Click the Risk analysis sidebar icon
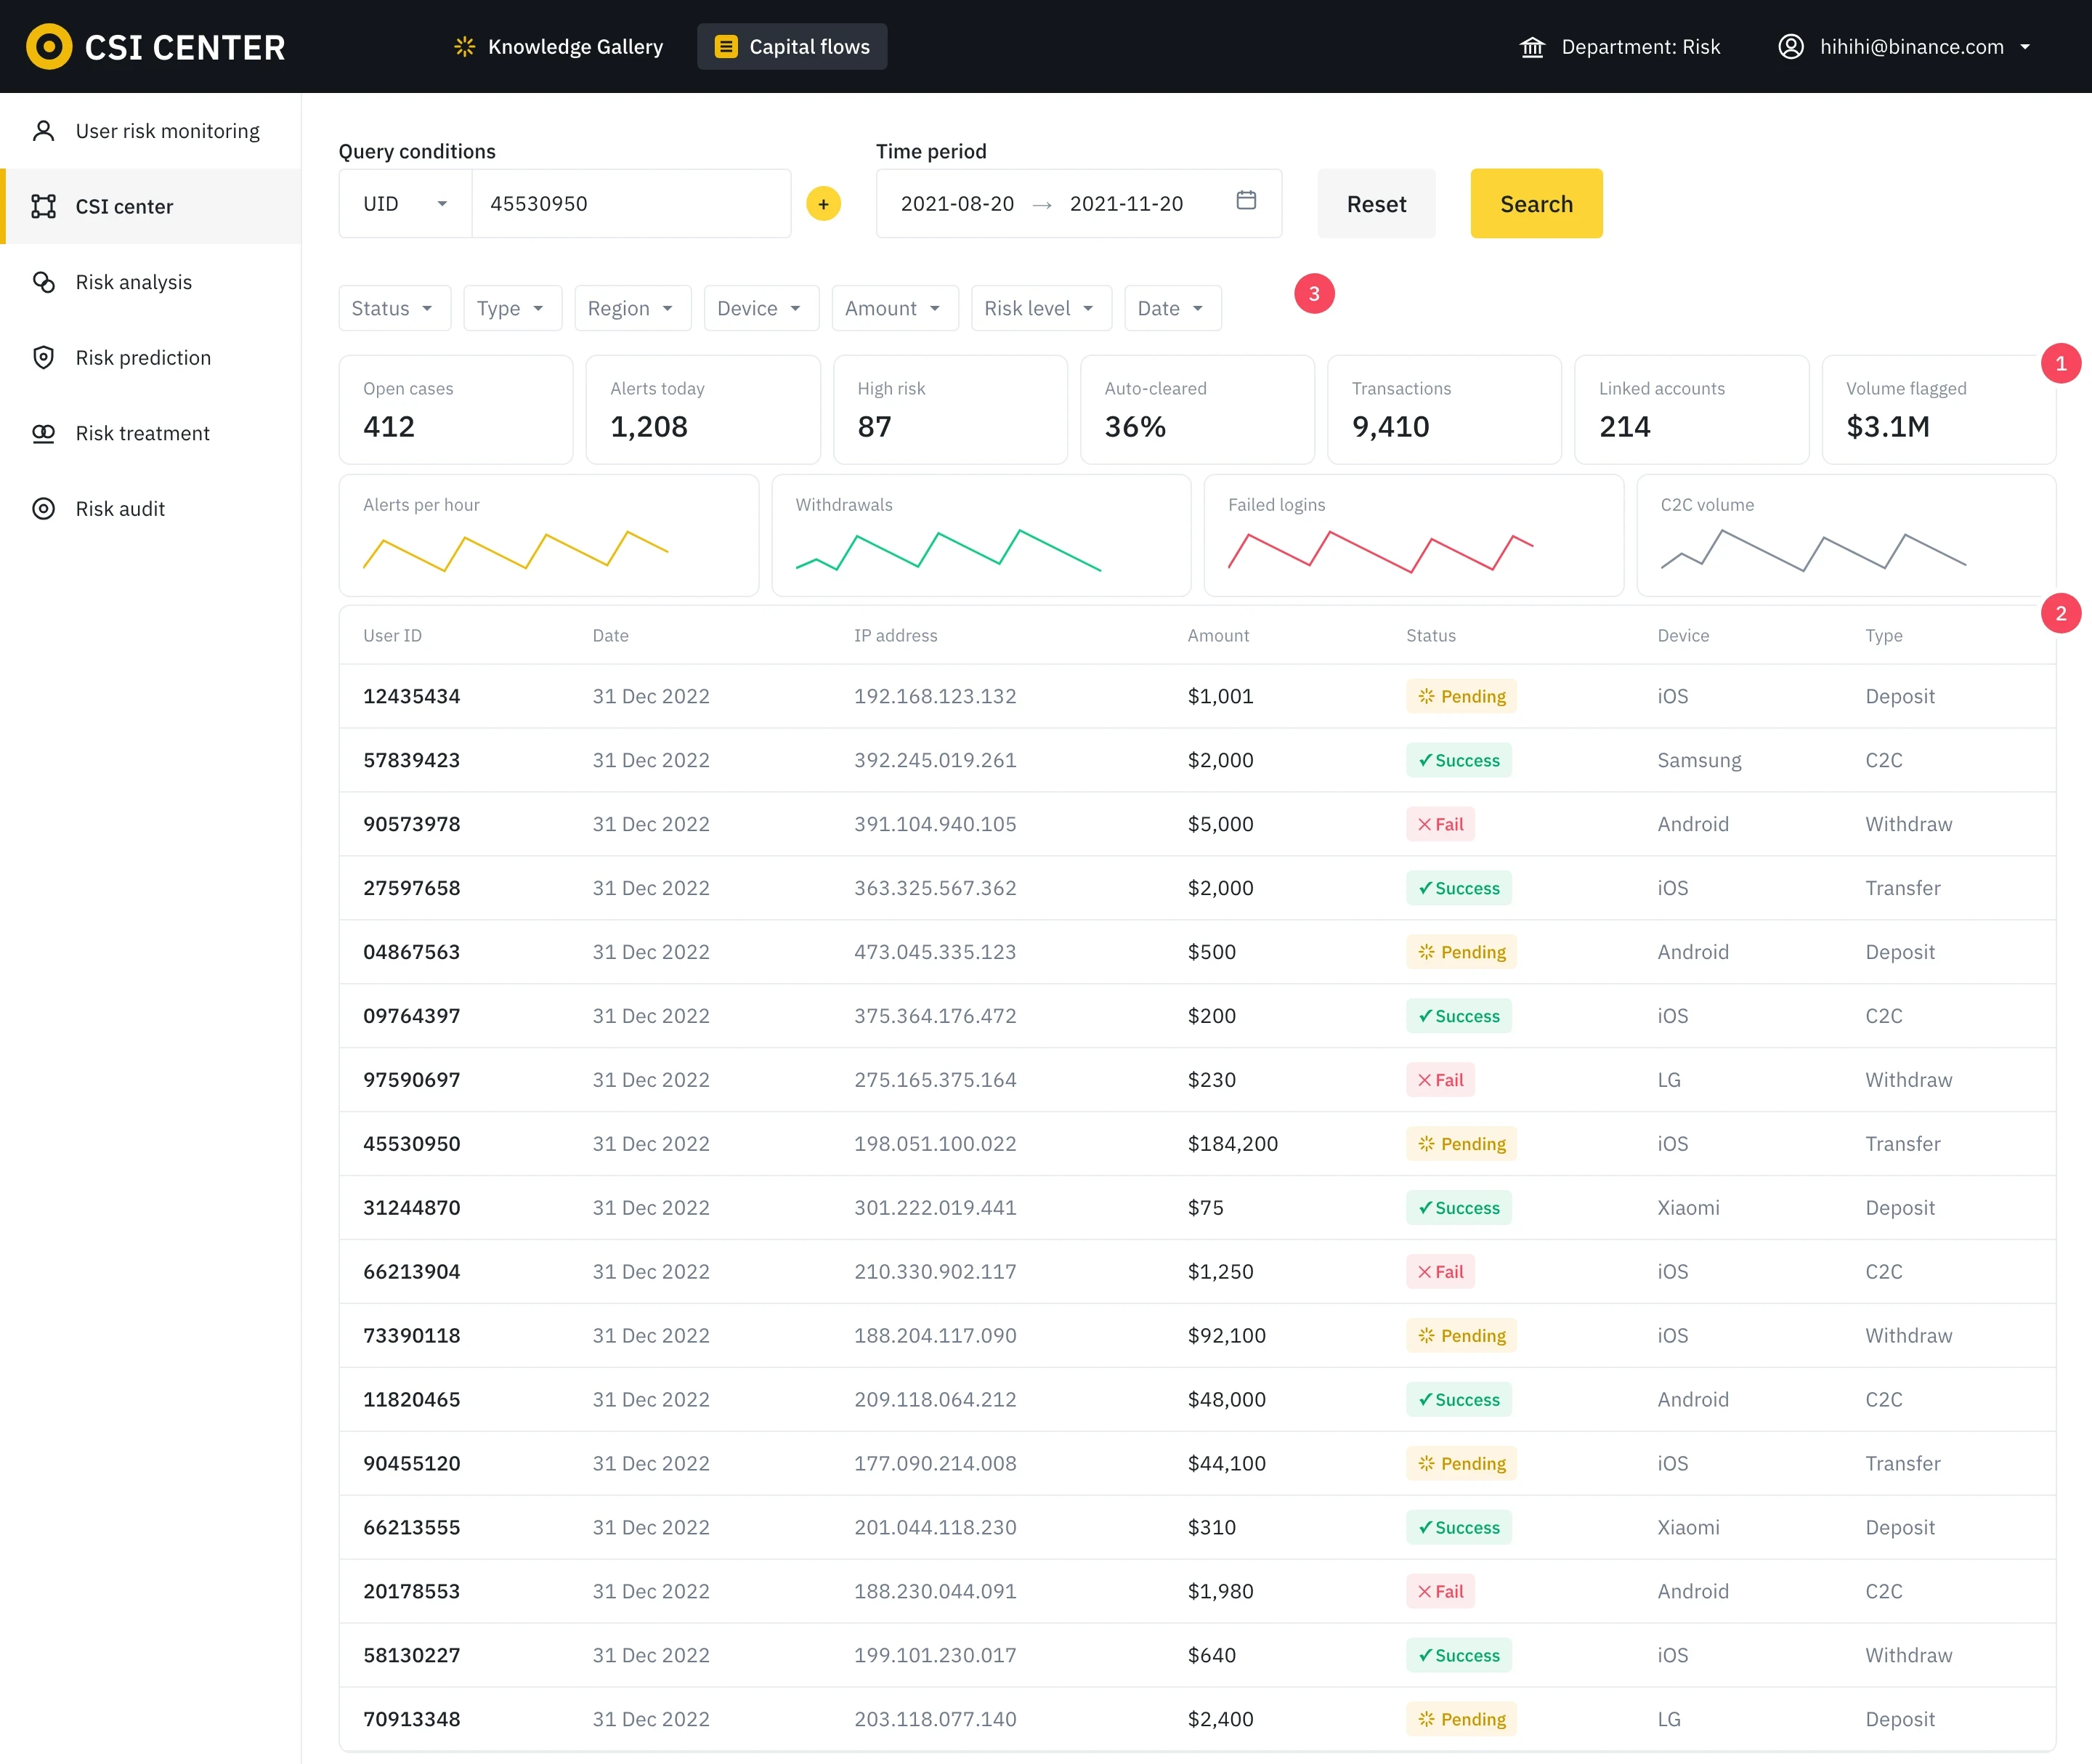This screenshot has height=1764, width=2092. [43, 282]
